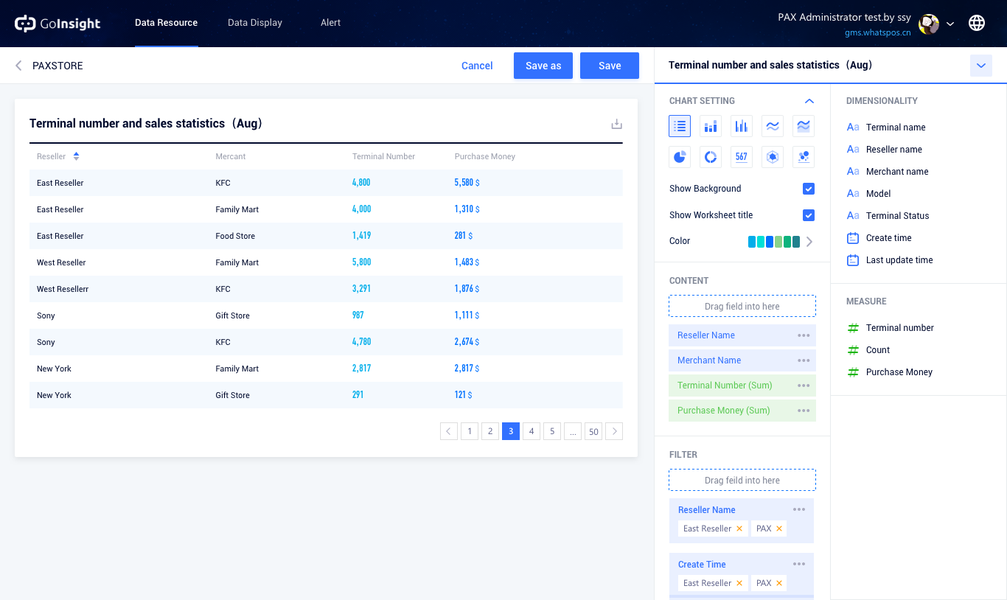Click the Content drag field drop zone
Image resolution: width=1007 pixels, height=600 pixels.
[x=742, y=306]
